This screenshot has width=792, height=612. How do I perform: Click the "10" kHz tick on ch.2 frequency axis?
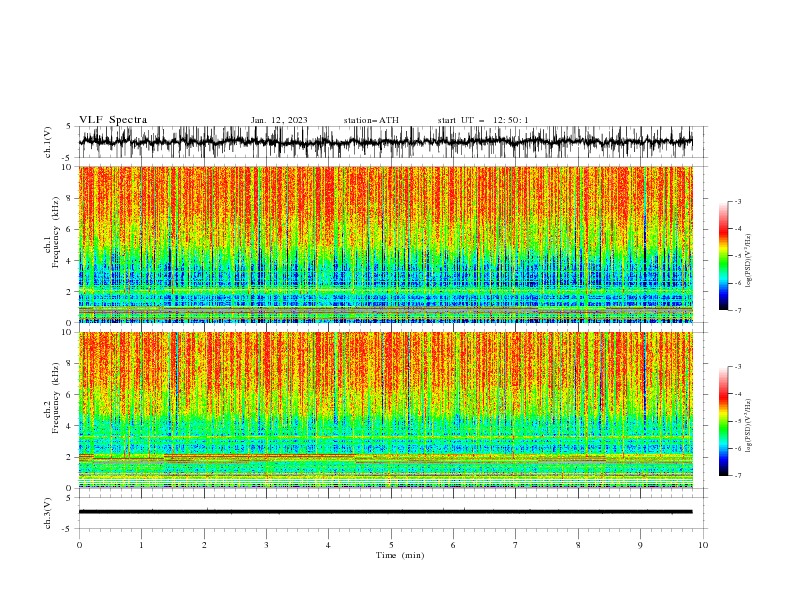click(x=68, y=332)
